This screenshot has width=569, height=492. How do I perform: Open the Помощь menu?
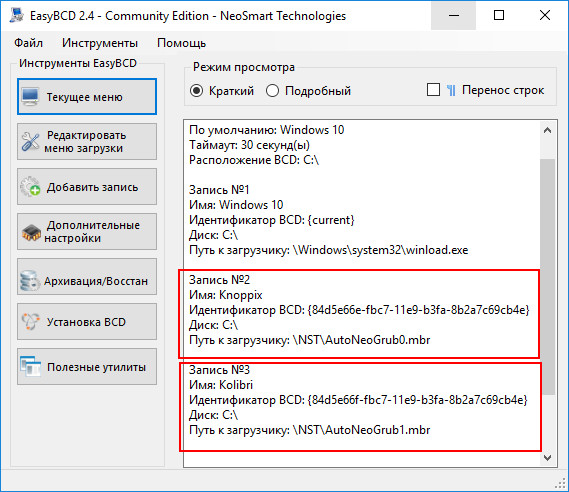click(181, 43)
